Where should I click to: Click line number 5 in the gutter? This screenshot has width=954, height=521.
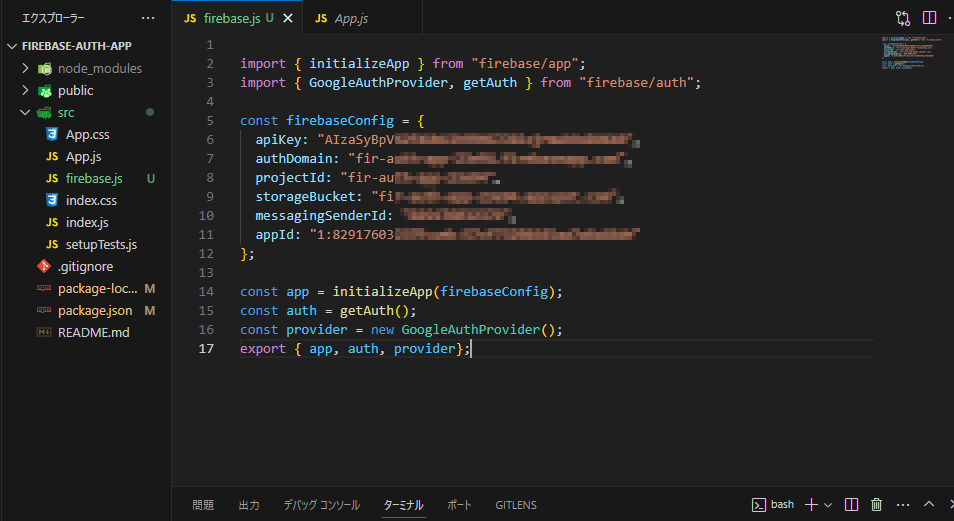coord(210,121)
